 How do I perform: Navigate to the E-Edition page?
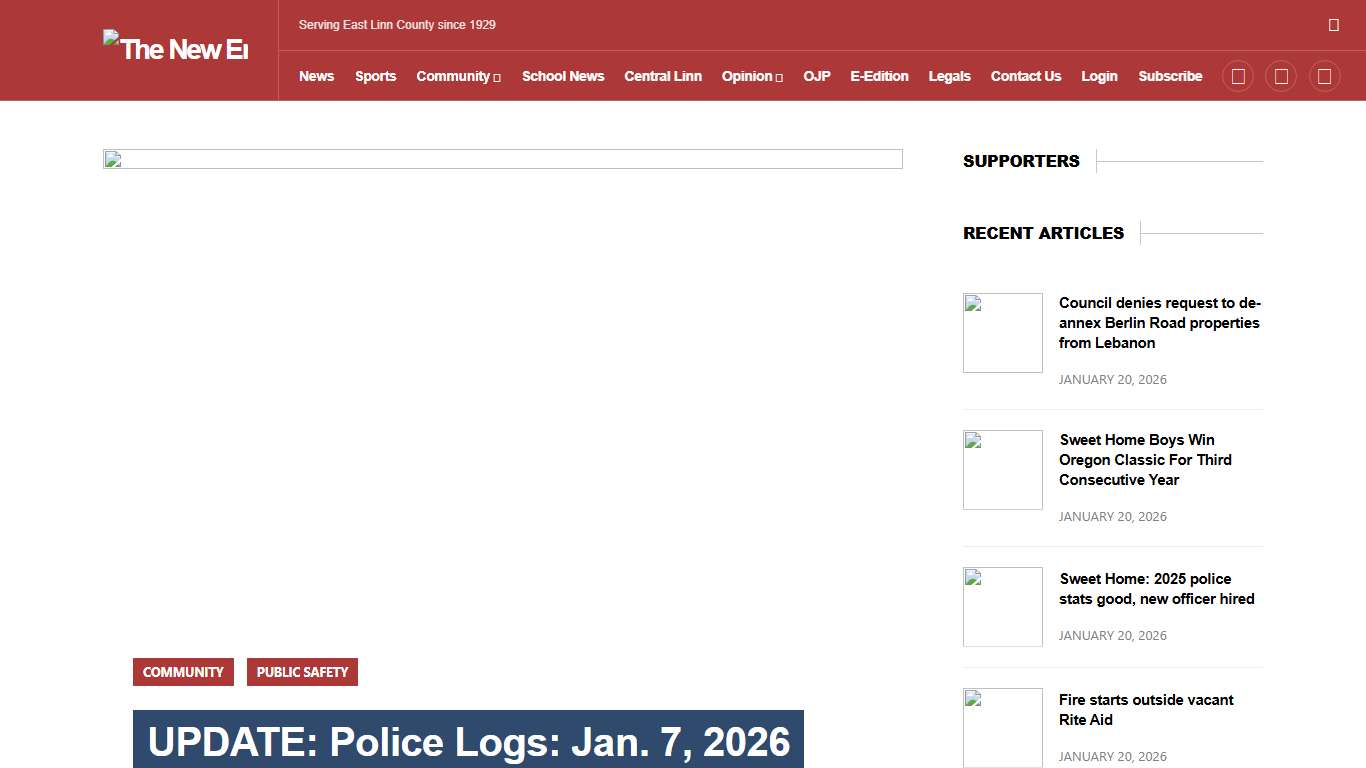(x=879, y=76)
